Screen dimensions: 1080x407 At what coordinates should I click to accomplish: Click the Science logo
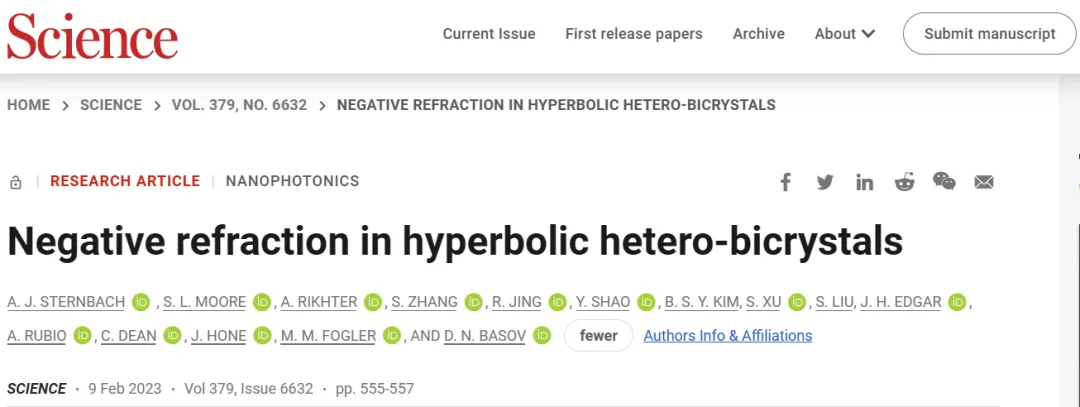[x=92, y=36]
